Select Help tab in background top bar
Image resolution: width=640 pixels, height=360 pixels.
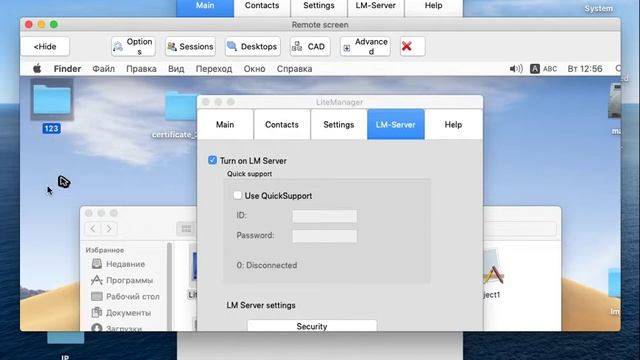433,7
